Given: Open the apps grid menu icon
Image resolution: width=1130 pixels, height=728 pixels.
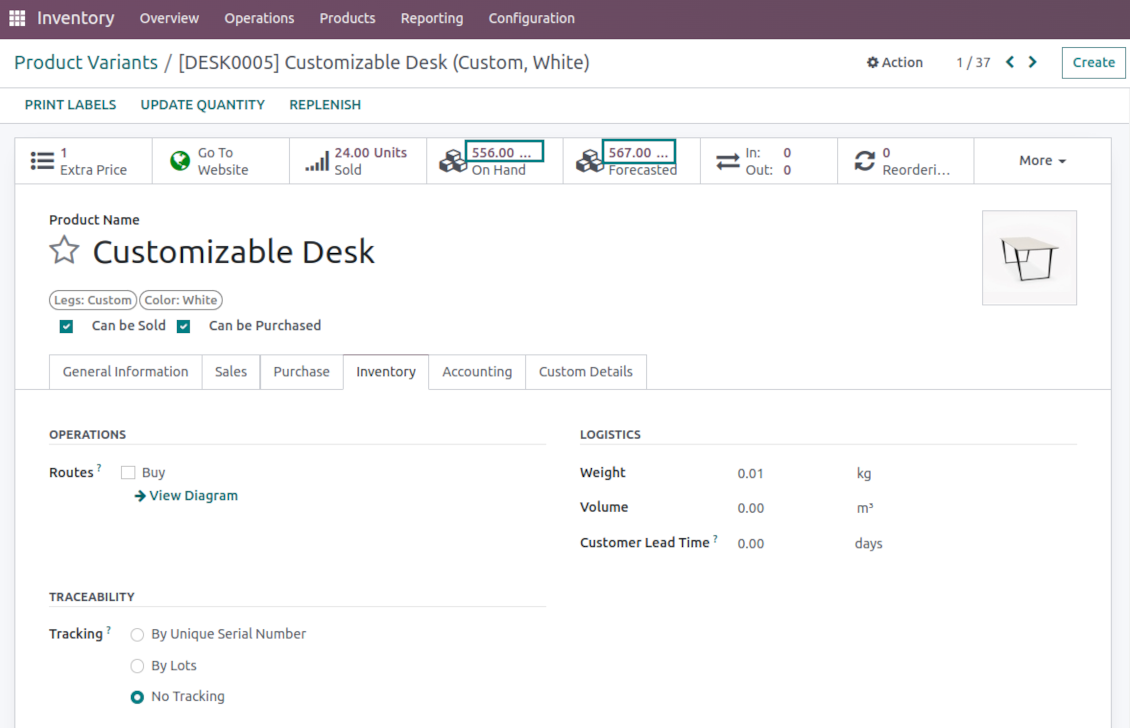Looking at the screenshot, I should (17, 19).
